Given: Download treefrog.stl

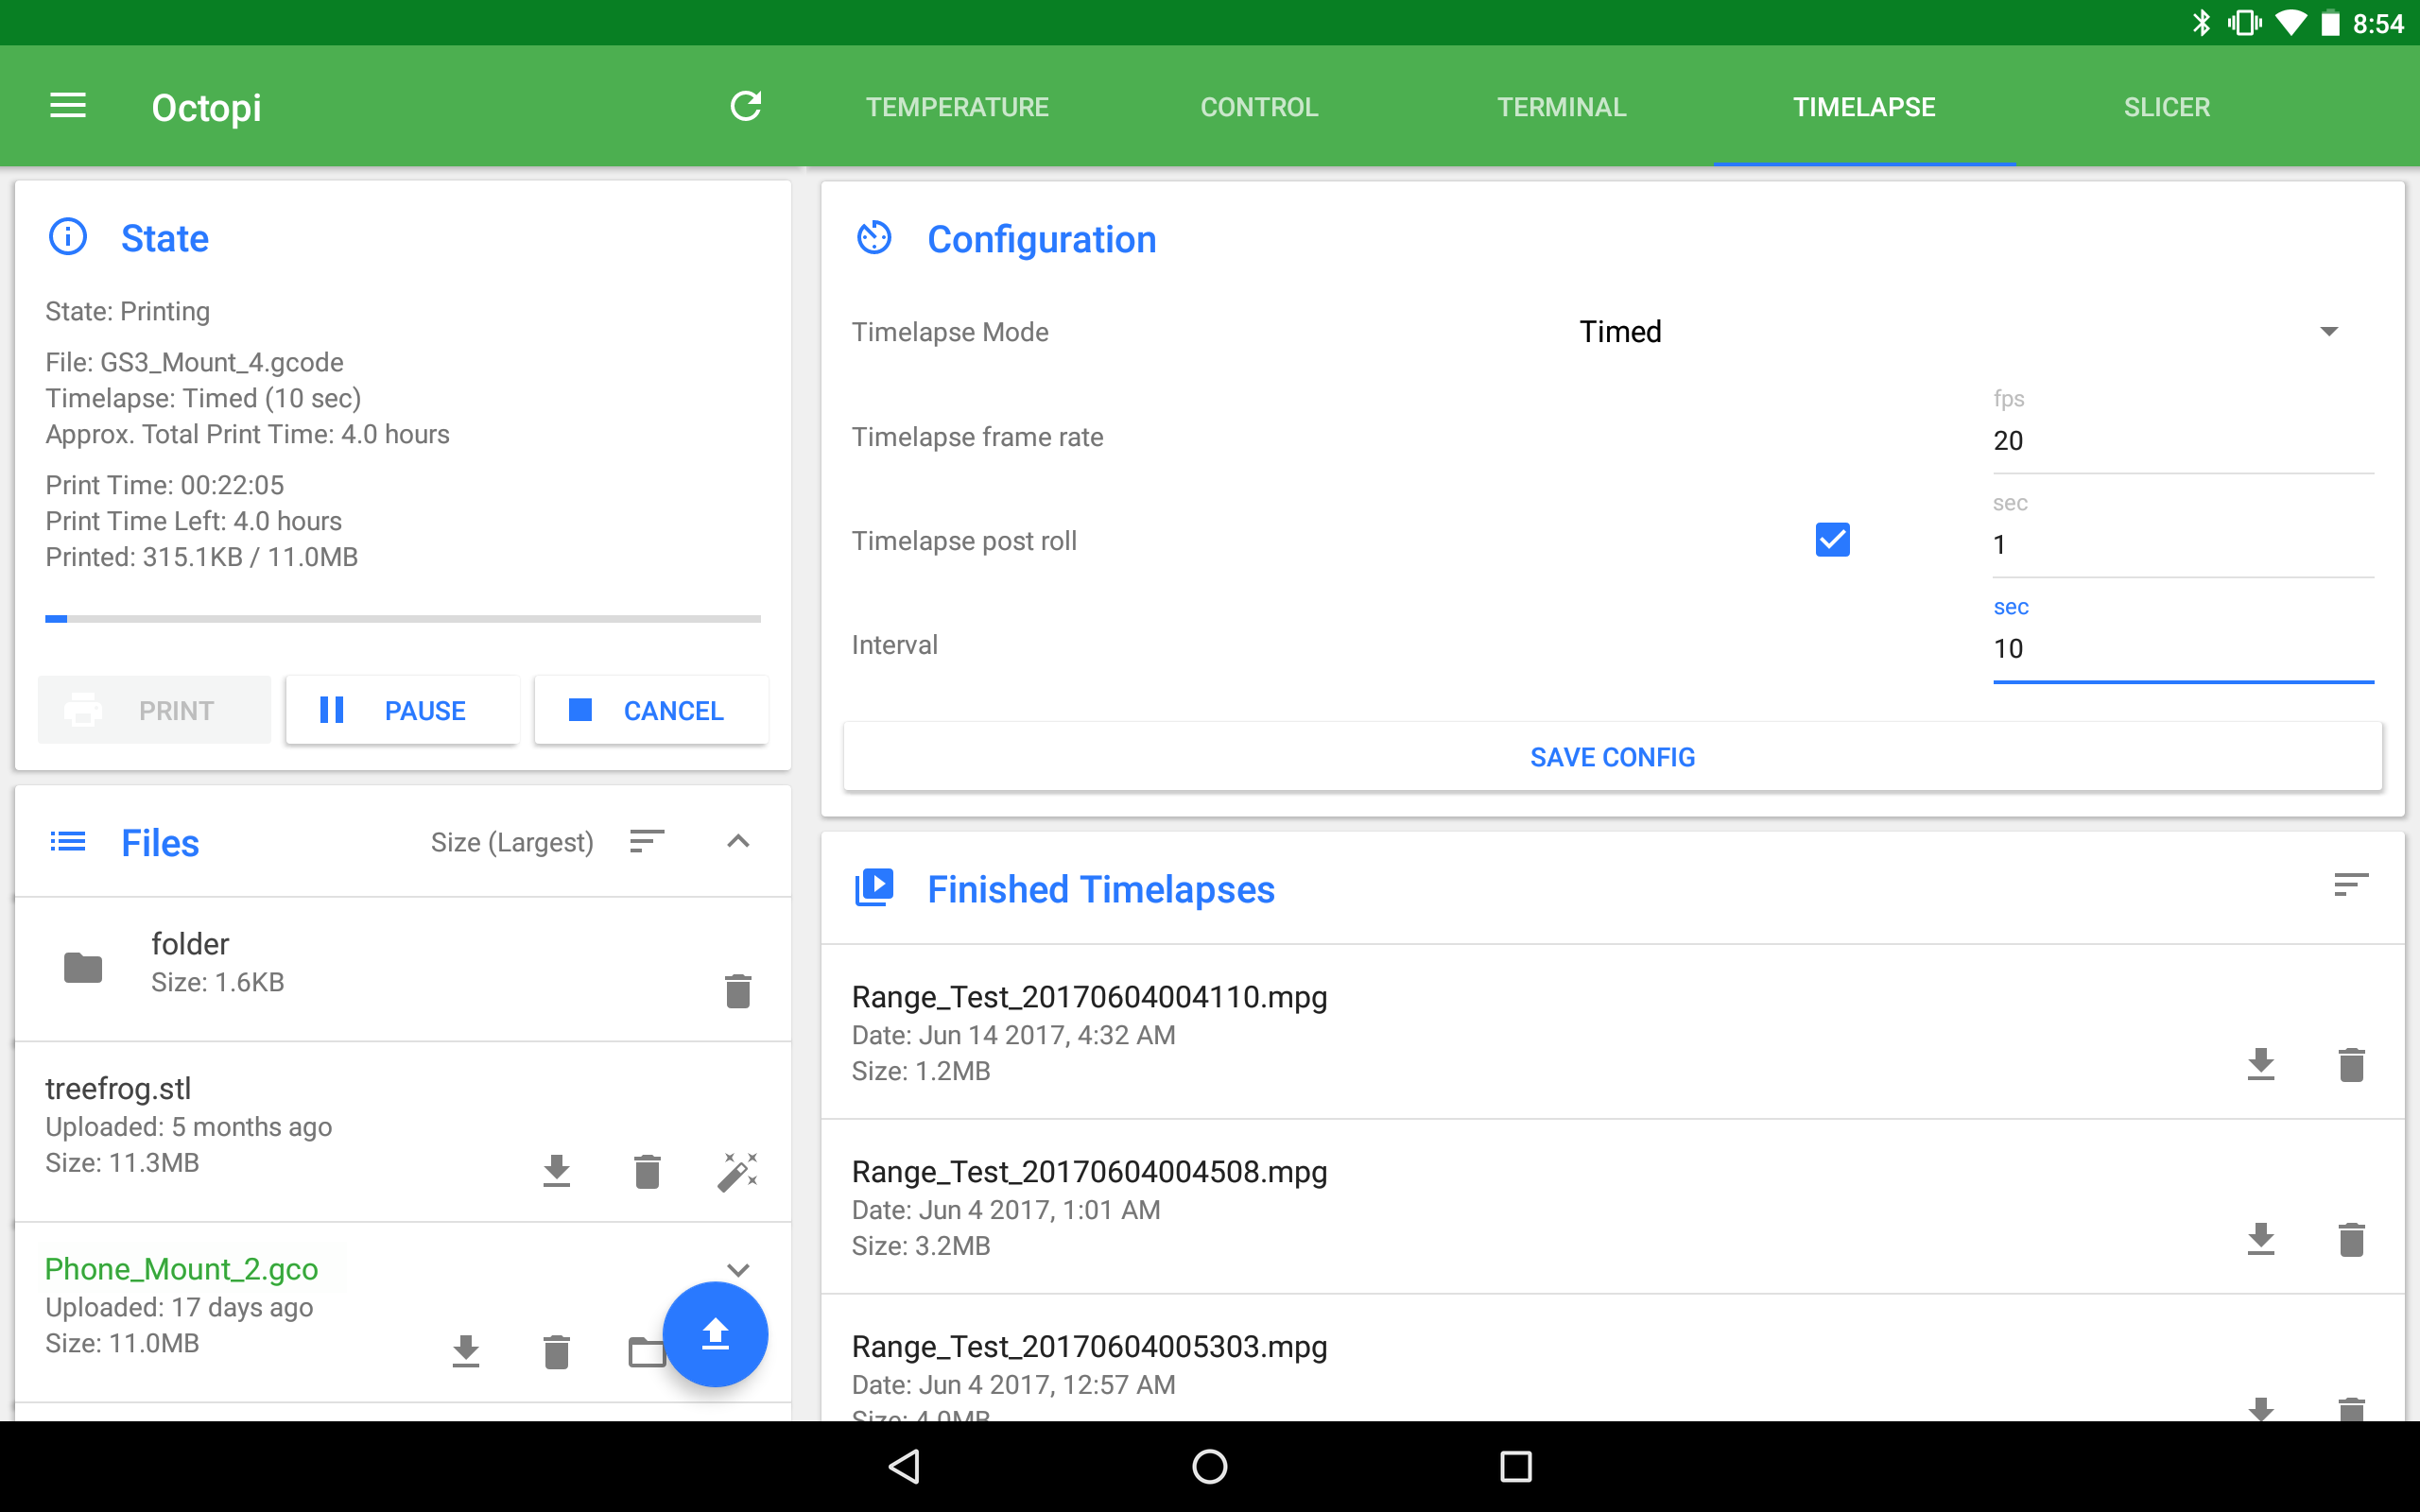Looking at the screenshot, I should click(557, 1170).
